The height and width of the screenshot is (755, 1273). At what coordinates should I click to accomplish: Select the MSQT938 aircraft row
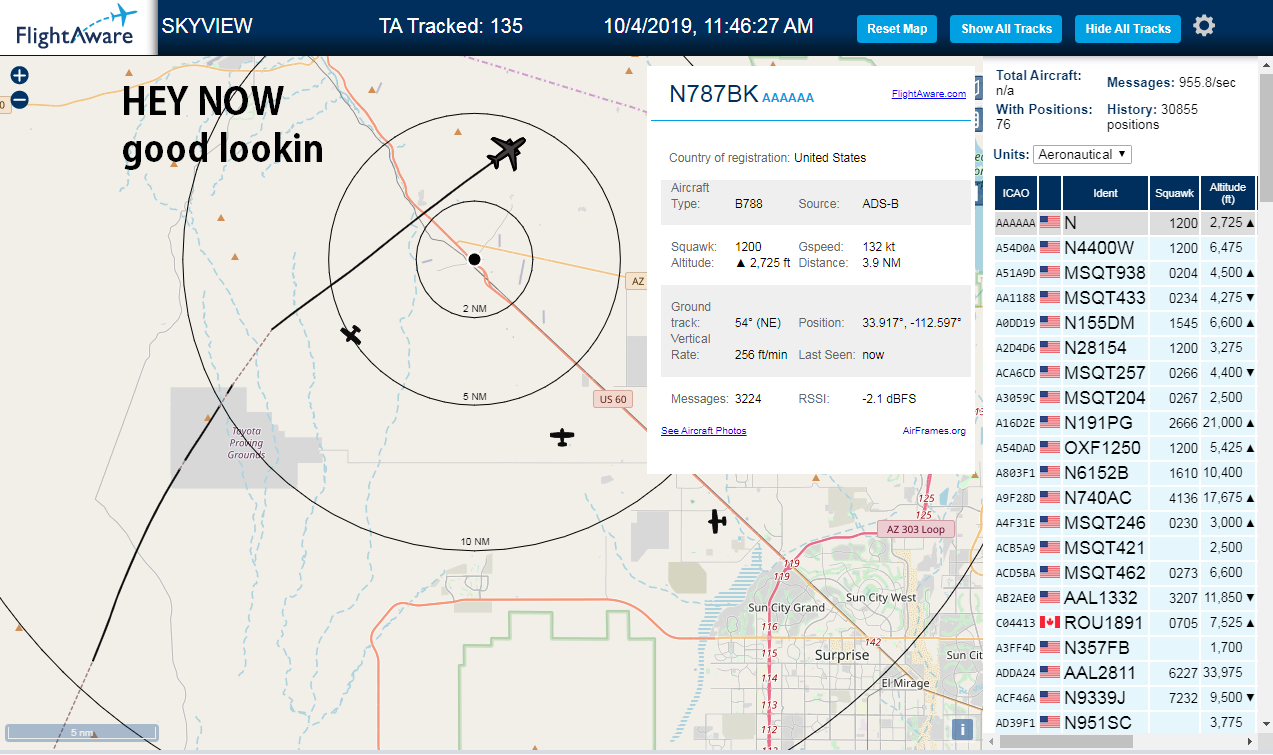coord(1125,273)
